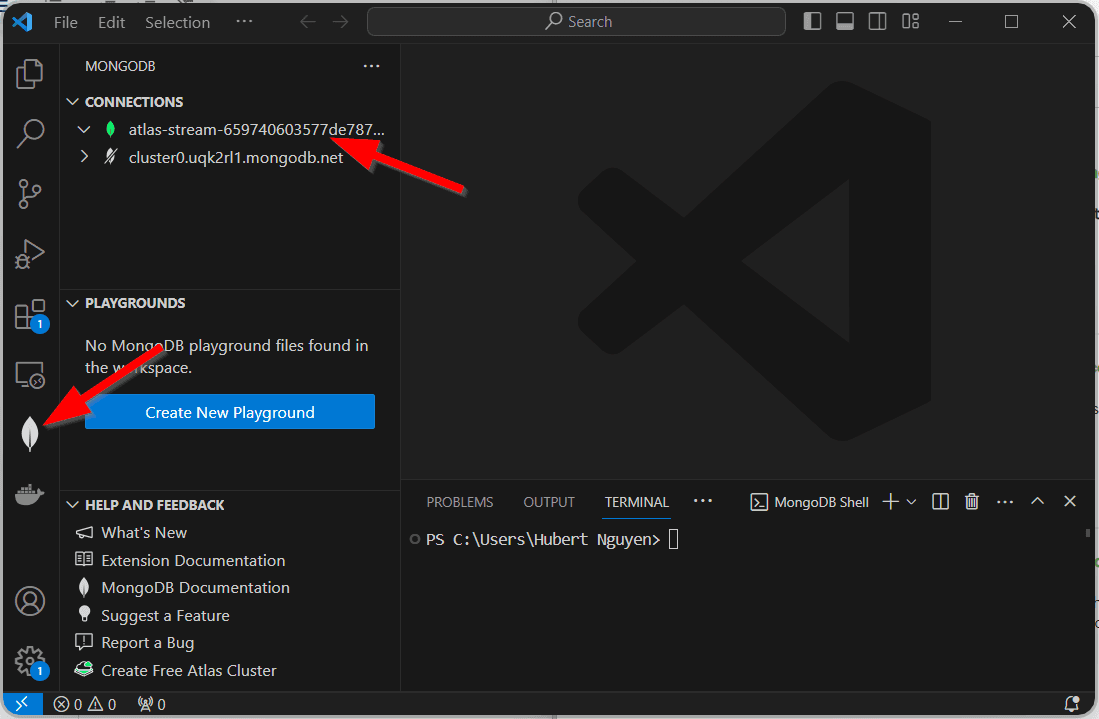Toggle the primary side bar layout button
This screenshot has width=1099, height=719.
[x=812, y=21]
